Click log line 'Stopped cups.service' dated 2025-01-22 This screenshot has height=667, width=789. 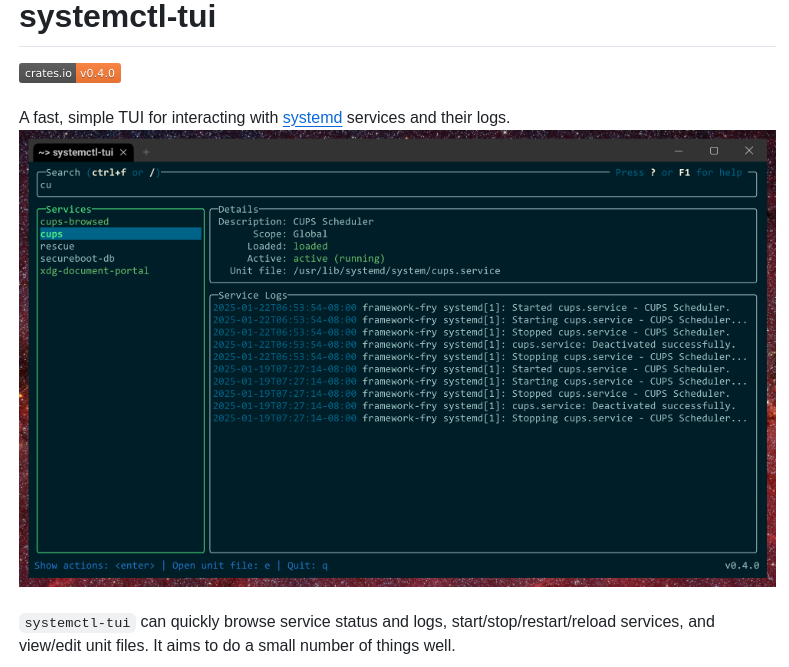pyautogui.click(x=471, y=332)
